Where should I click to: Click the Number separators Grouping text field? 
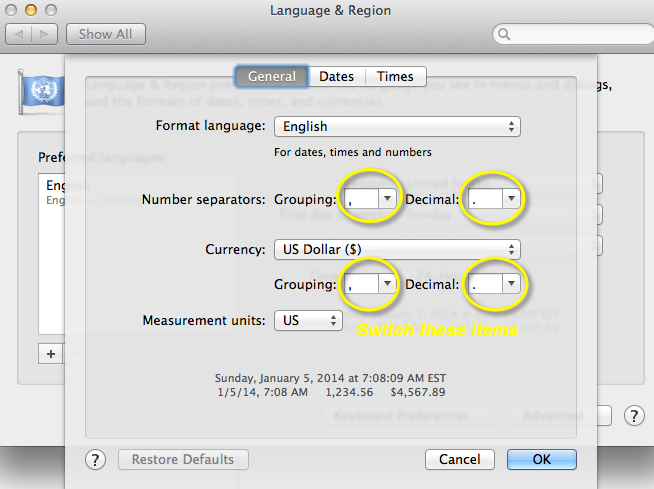pos(361,199)
